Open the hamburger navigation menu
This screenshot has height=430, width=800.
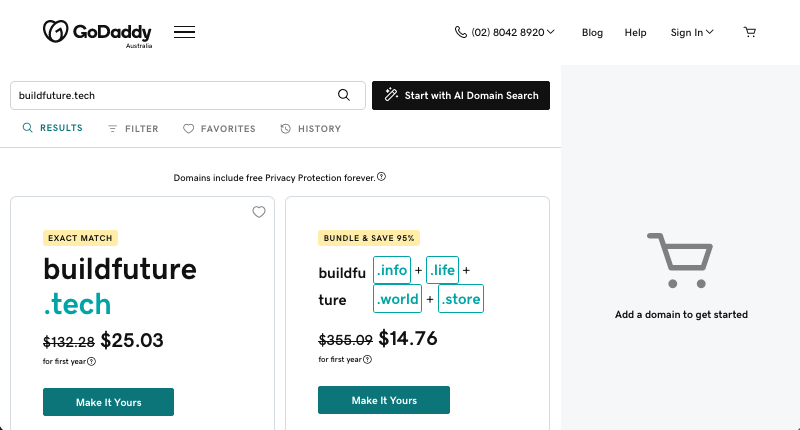click(184, 32)
